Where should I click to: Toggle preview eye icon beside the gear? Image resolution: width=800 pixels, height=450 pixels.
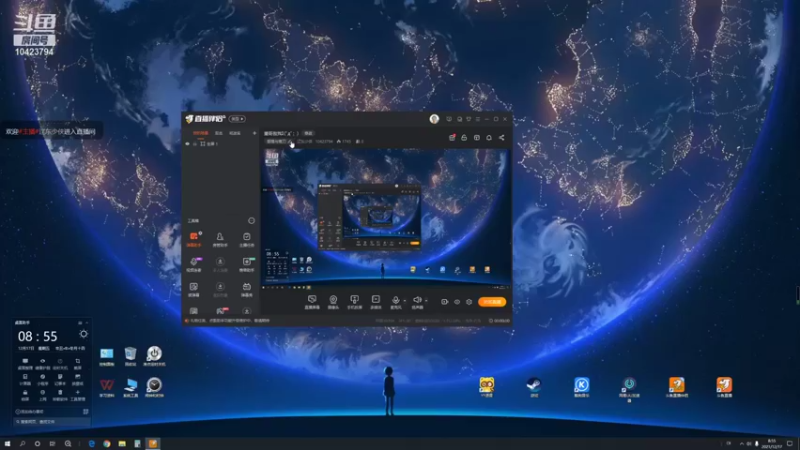(x=457, y=302)
